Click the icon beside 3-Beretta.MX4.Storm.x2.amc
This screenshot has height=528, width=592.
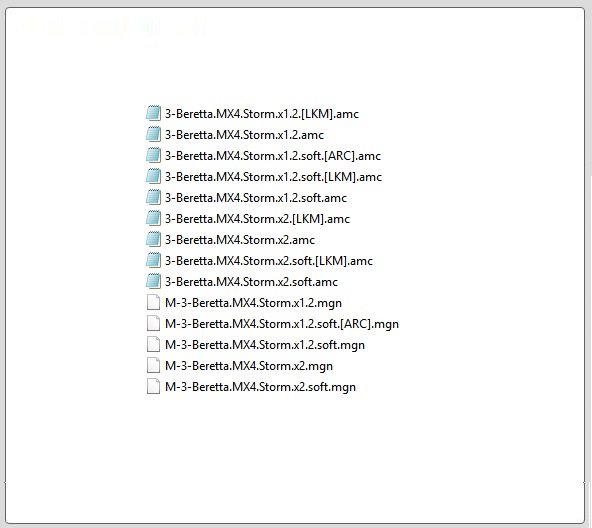153,239
